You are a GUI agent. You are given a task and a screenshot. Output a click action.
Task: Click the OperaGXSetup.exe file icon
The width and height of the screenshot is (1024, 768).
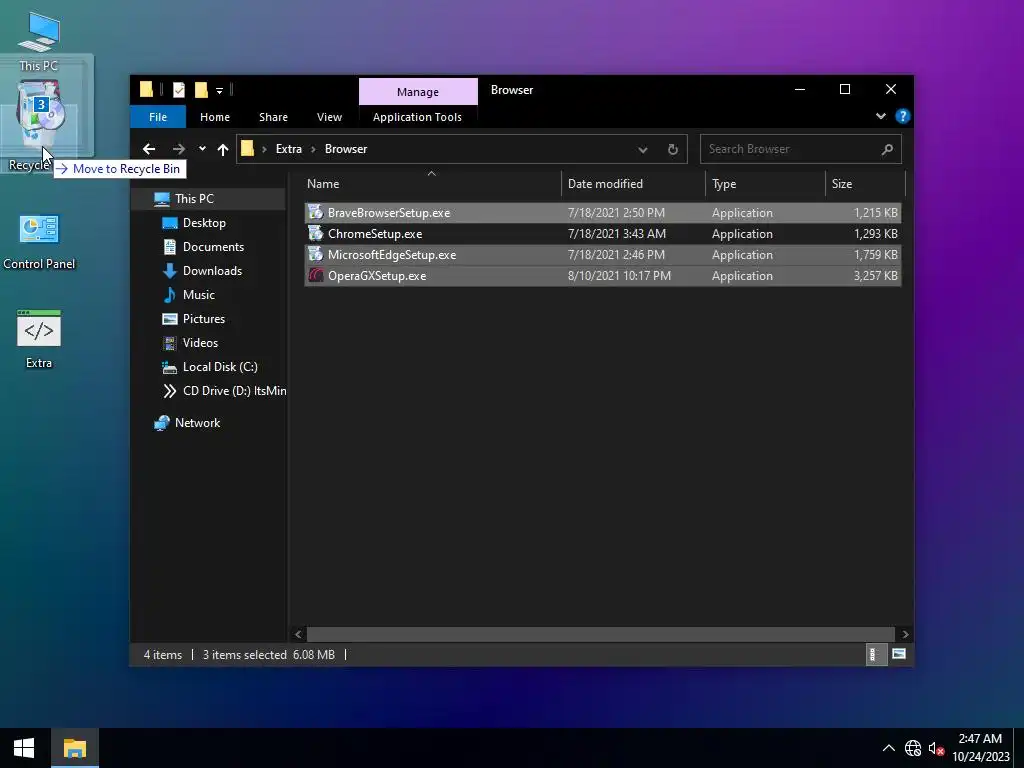pyautogui.click(x=315, y=275)
